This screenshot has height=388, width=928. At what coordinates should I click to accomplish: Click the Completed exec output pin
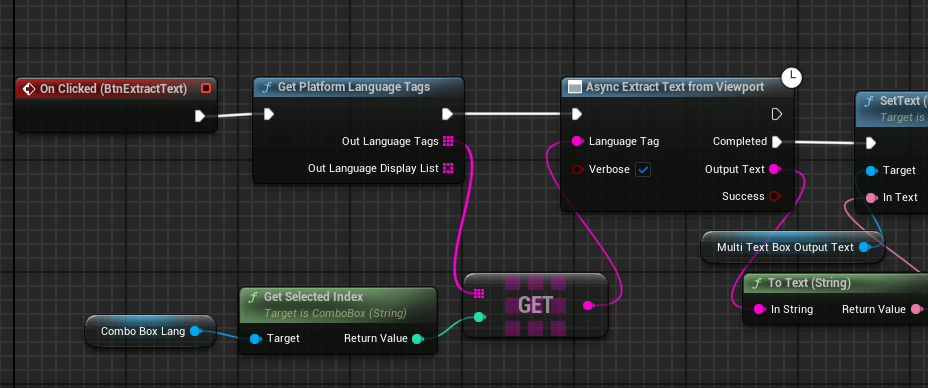coord(777,141)
